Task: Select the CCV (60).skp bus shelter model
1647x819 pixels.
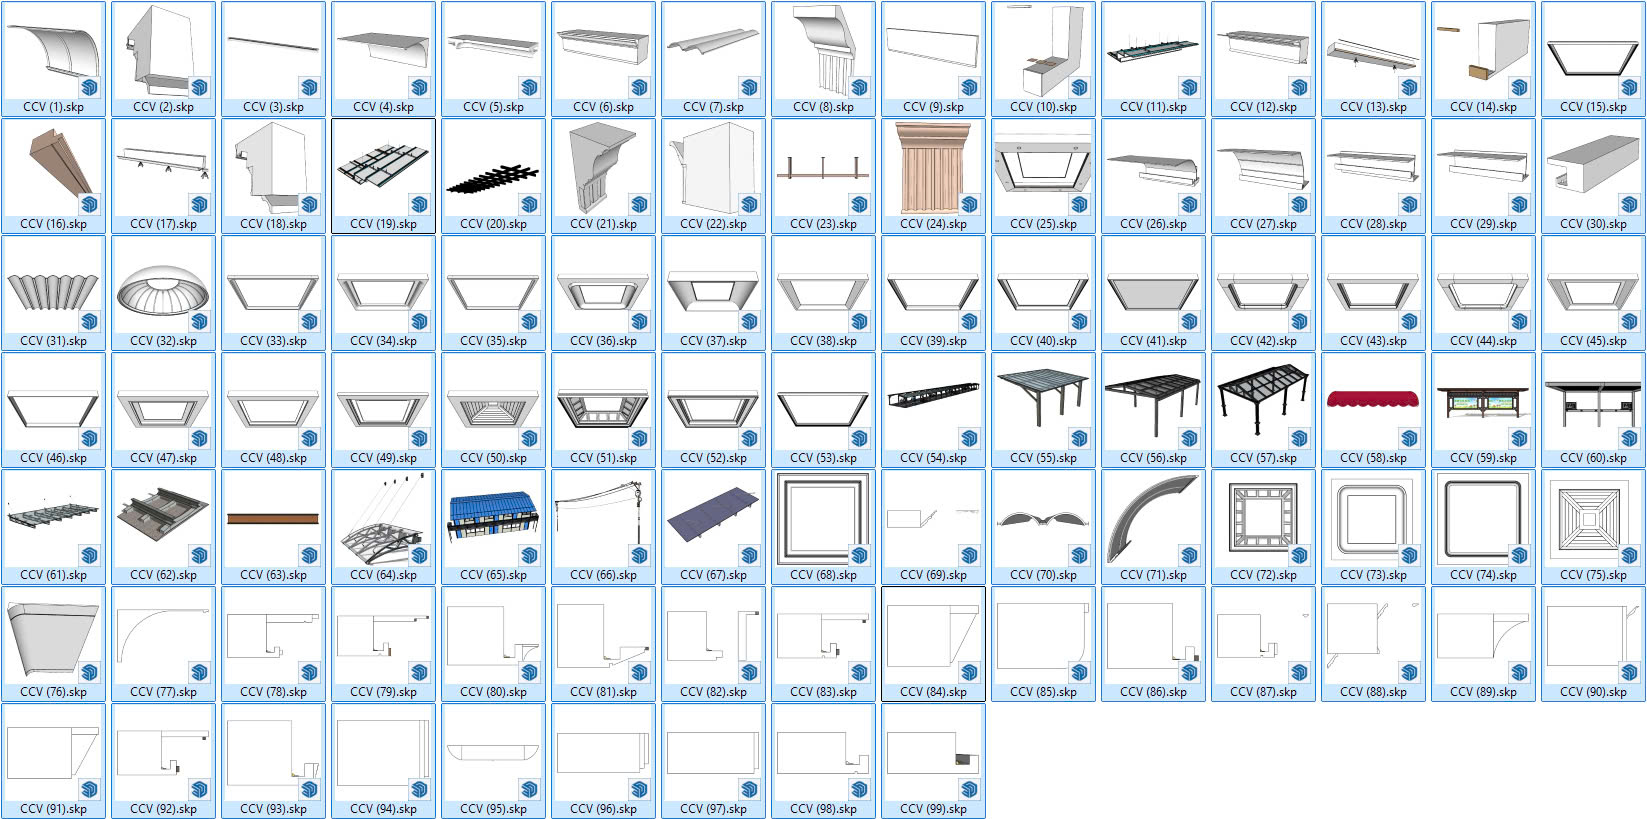Action: coord(1592,400)
